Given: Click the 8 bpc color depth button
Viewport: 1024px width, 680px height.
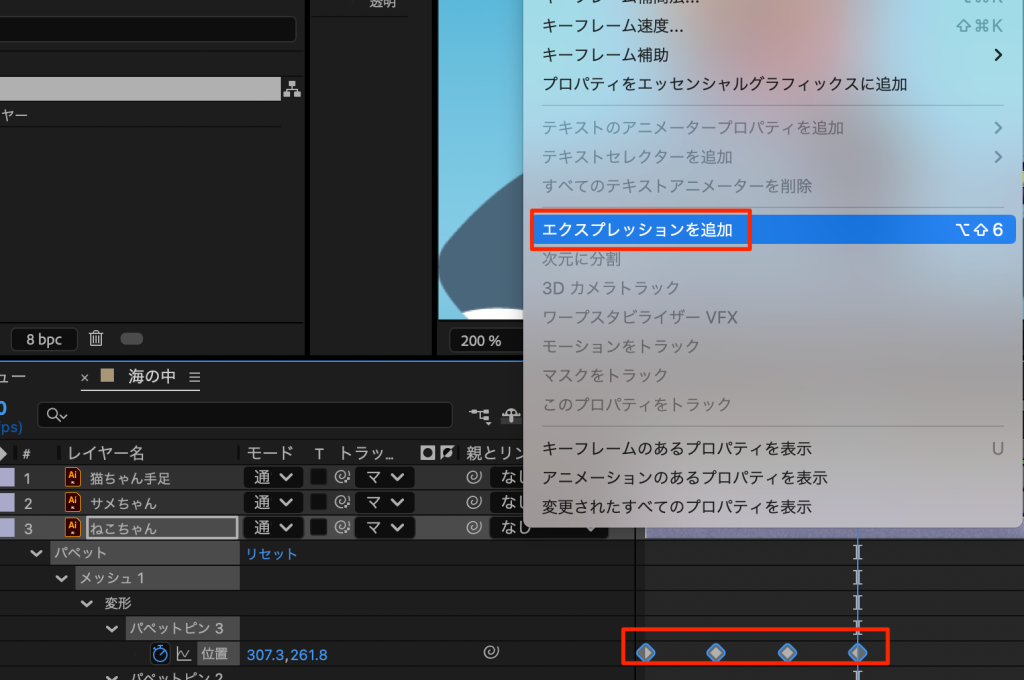Looking at the screenshot, I should [x=44, y=339].
